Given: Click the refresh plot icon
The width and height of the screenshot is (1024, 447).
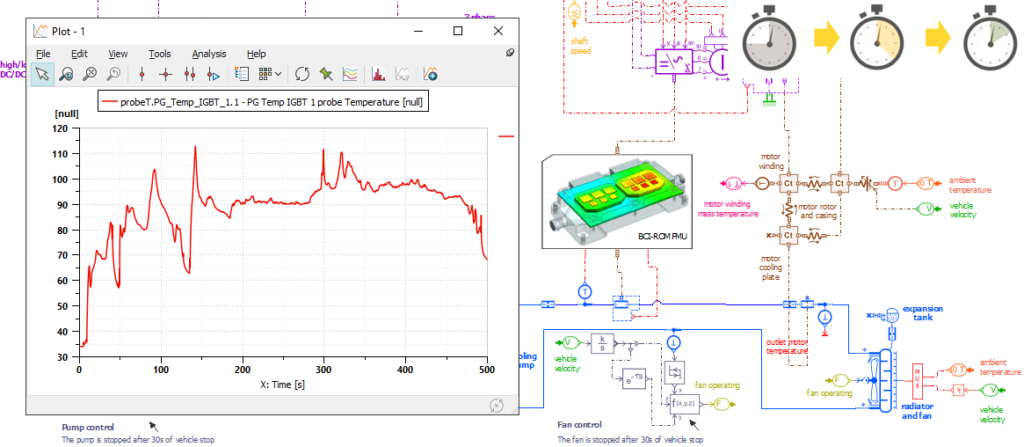Looking at the screenshot, I should [302, 74].
